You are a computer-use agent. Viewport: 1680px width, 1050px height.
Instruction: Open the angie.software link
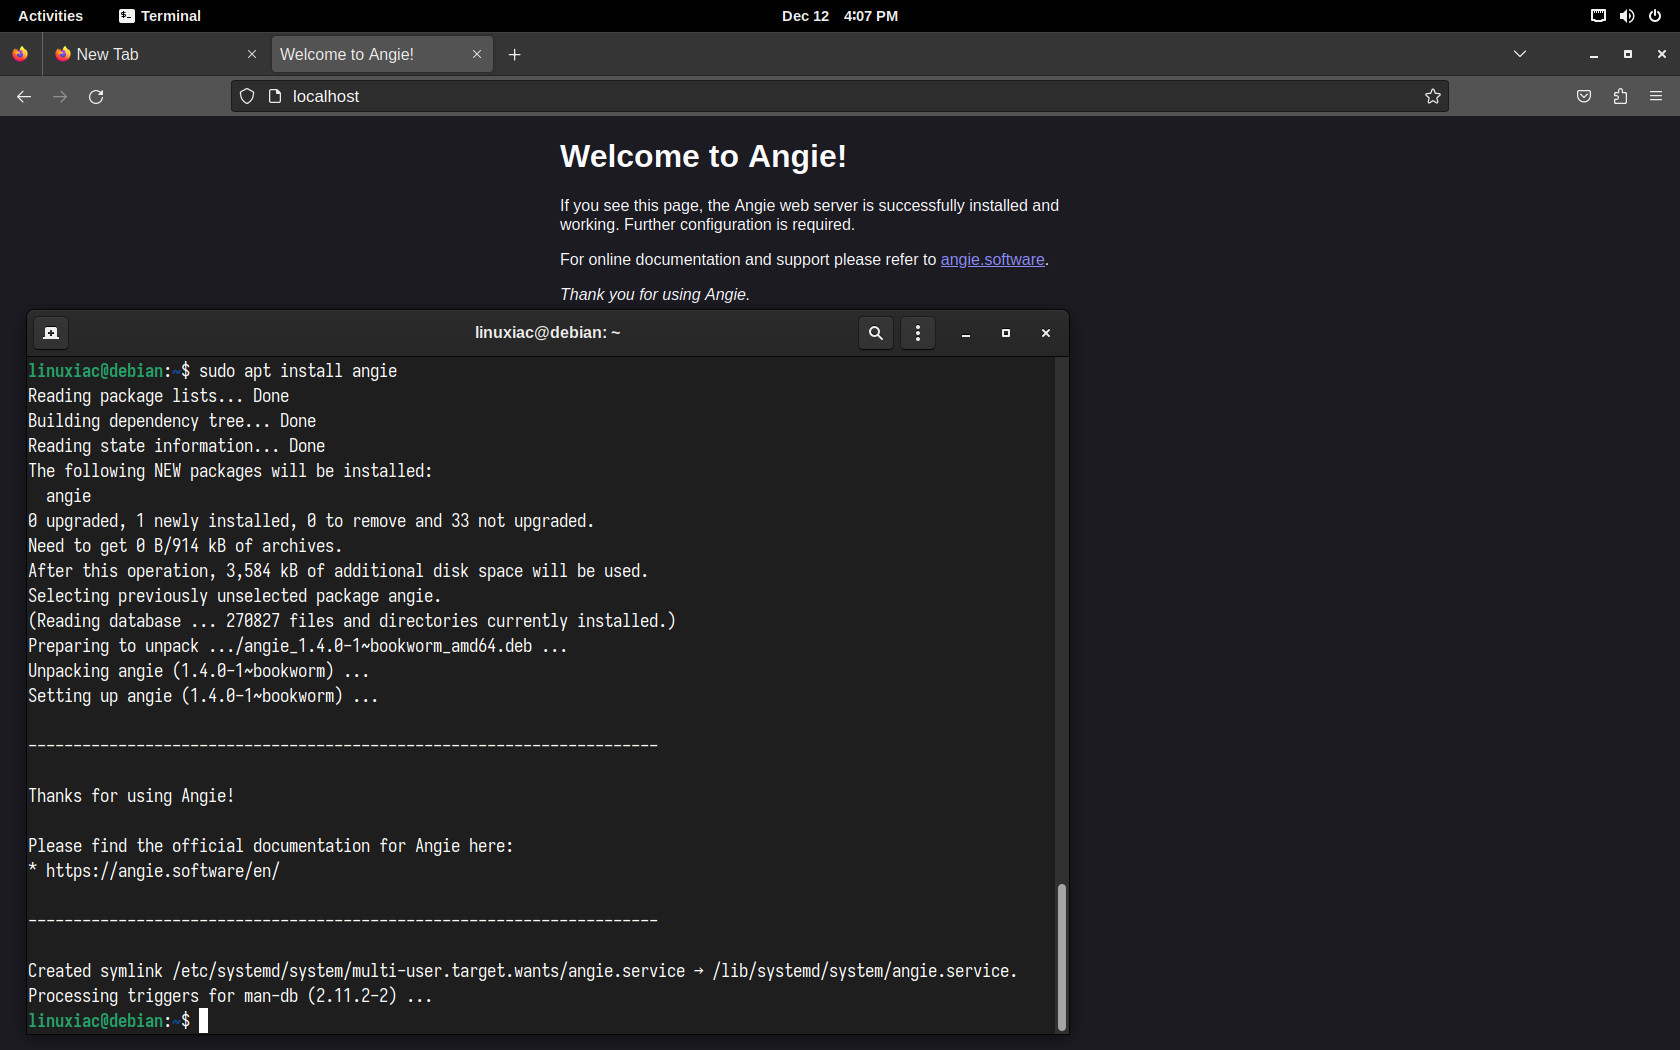992,259
